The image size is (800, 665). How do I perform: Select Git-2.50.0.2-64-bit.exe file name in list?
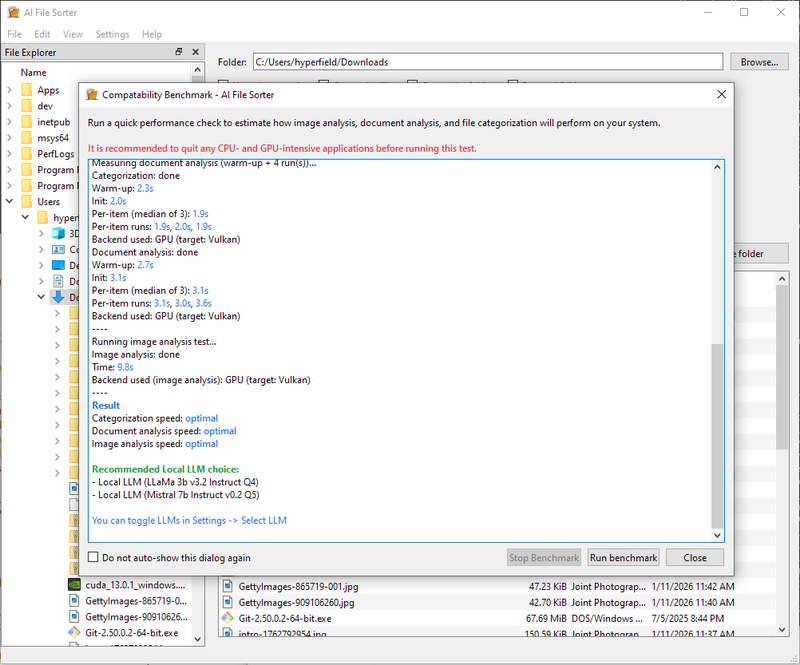285,618
